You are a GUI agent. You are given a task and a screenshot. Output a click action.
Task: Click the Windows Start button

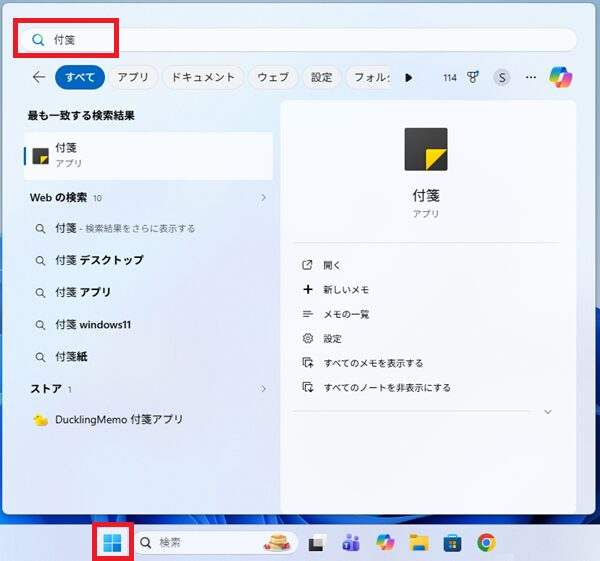(112, 542)
